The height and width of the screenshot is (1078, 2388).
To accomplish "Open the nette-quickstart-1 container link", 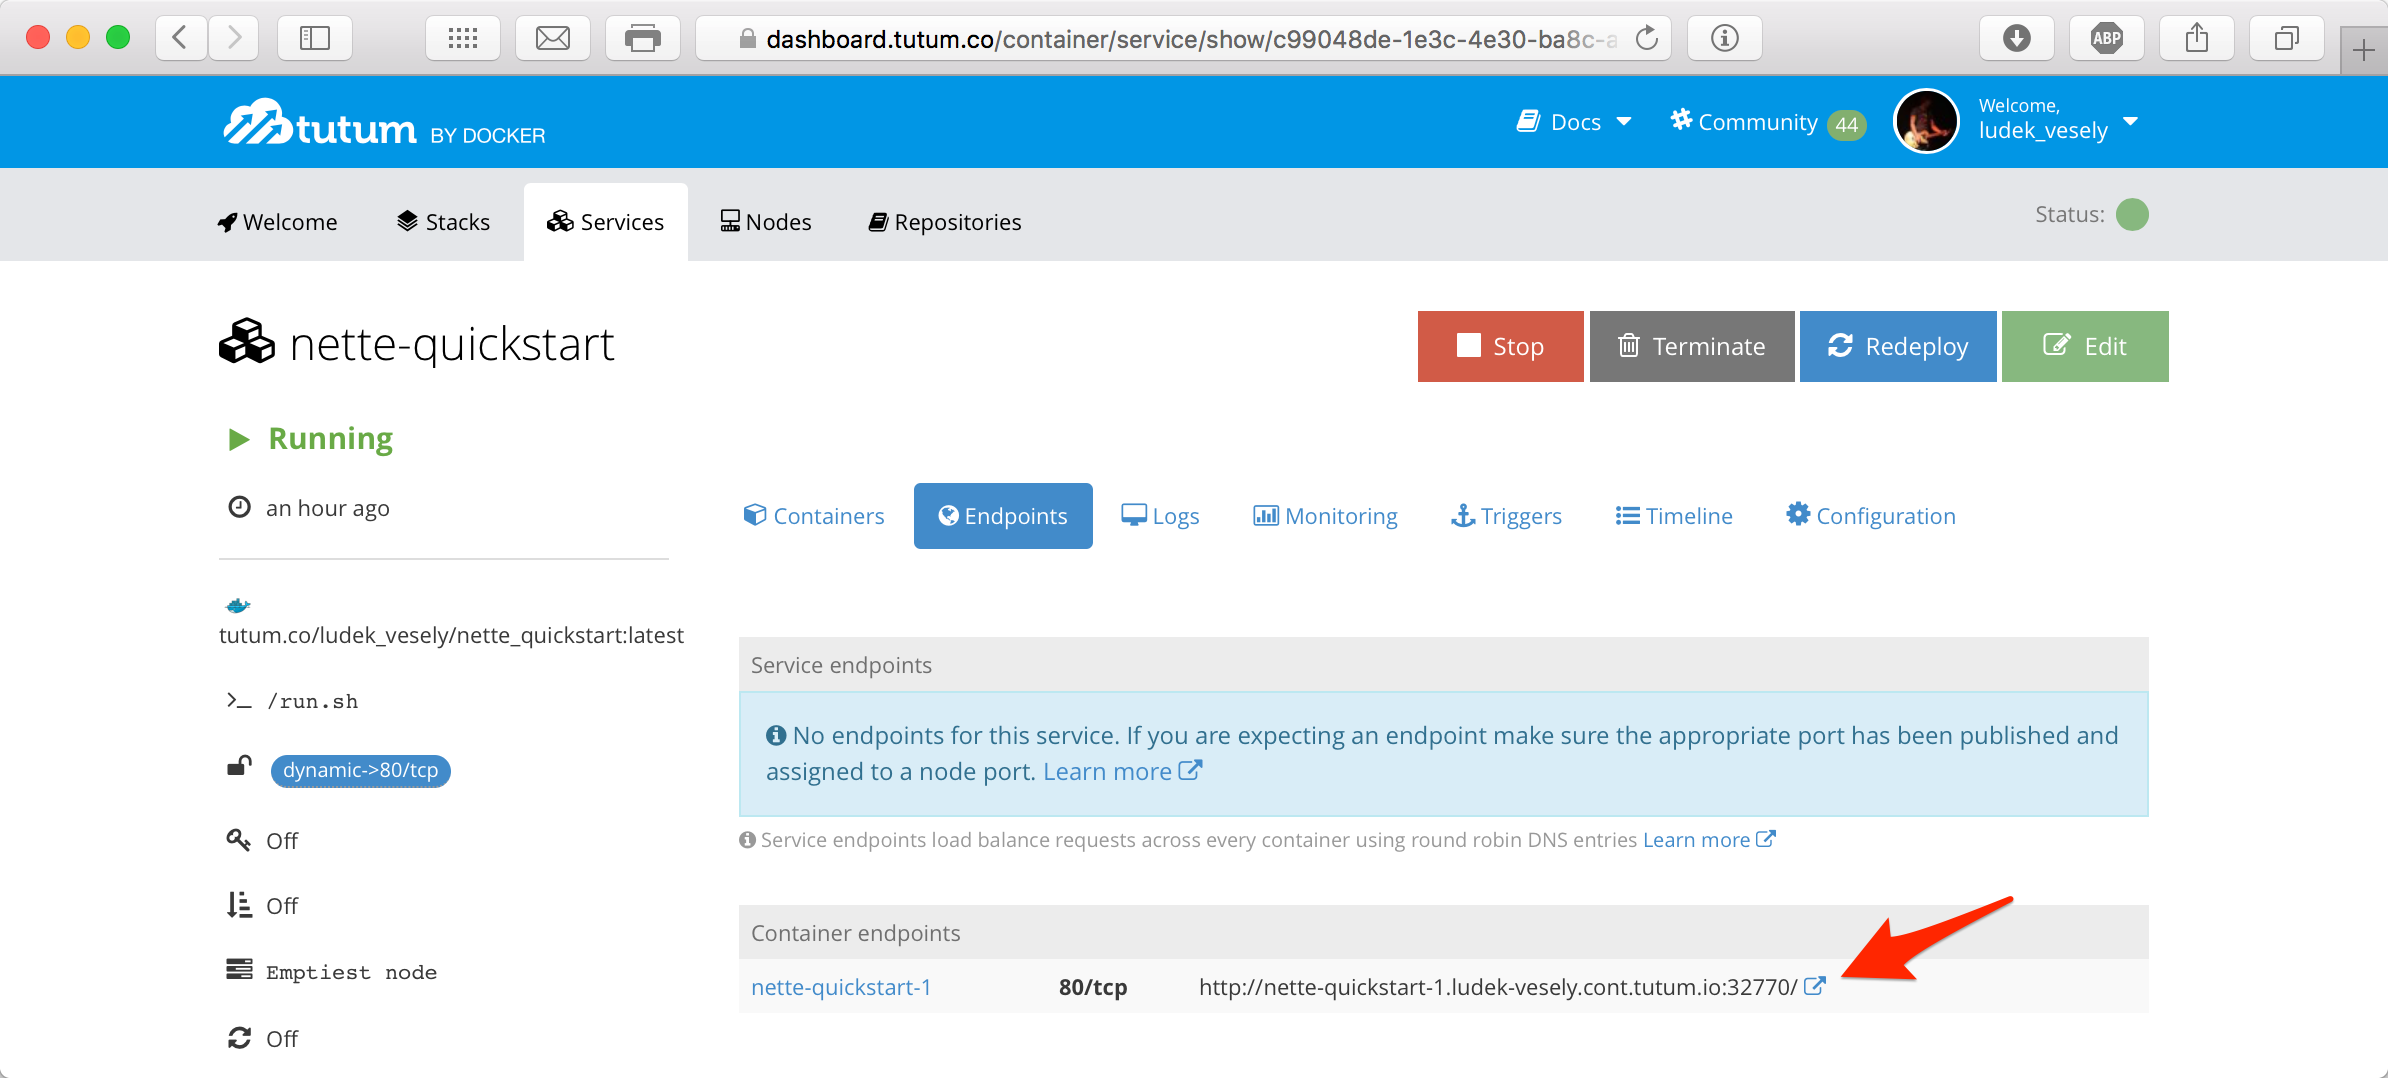I will click(841, 987).
